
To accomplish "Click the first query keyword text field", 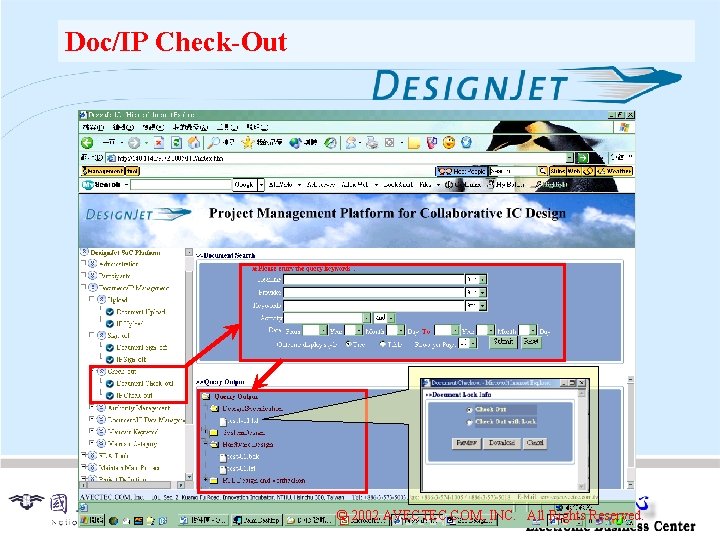I will [x=374, y=279].
